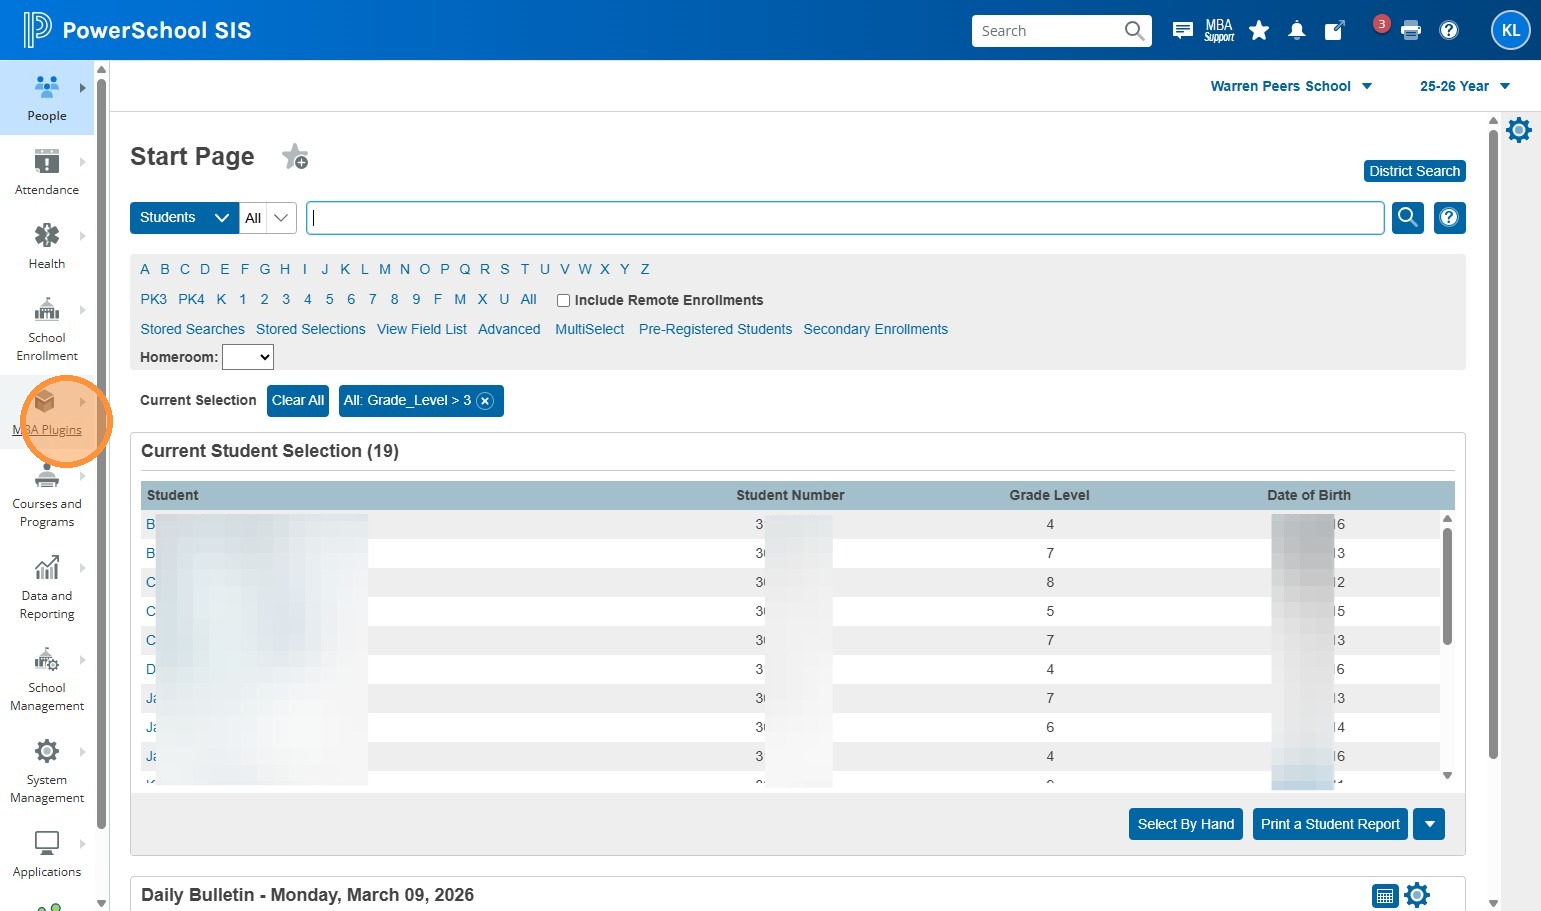Click the PowerSchool SIS logo

(x=137, y=30)
